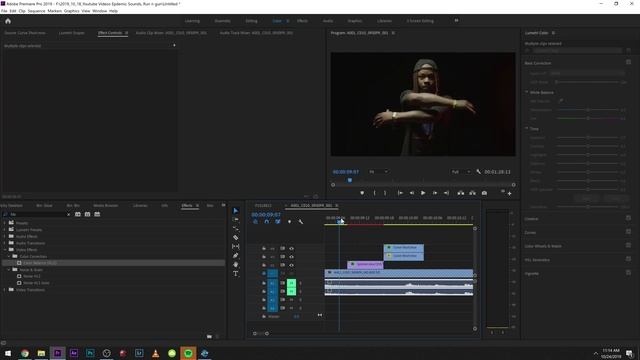
Task: Switch to the Lumetri Scopes tab
Action: pyautogui.click(x=71, y=33)
